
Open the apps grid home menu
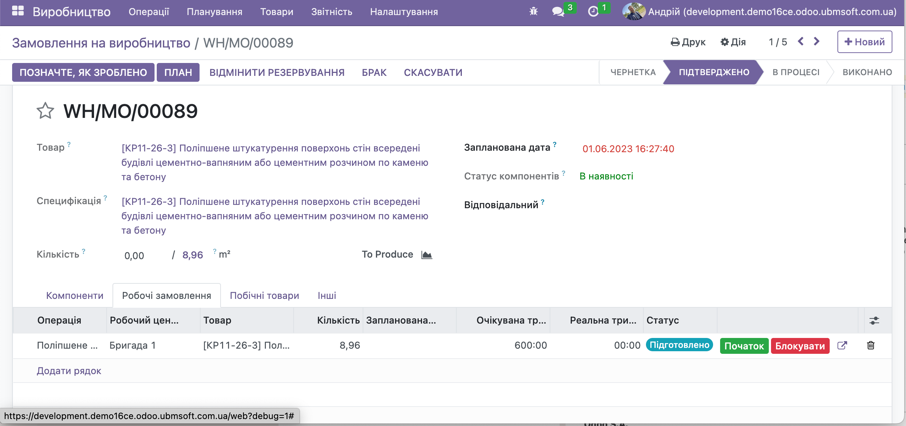click(x=17, y=12)
